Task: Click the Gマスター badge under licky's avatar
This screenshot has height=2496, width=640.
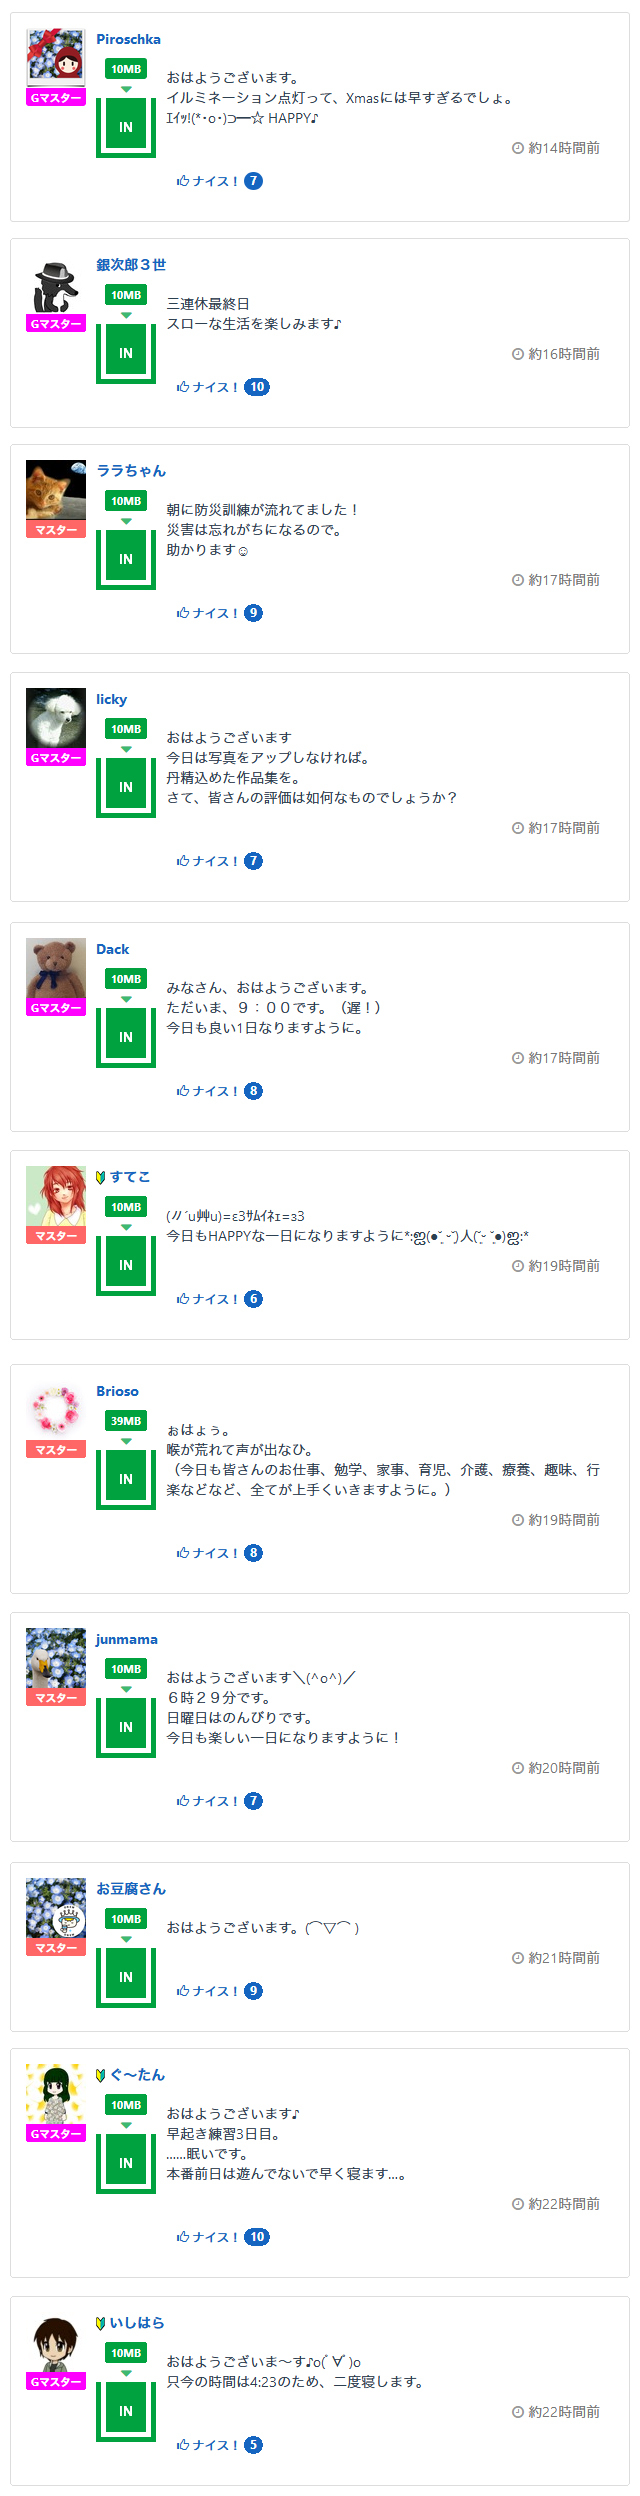Action: pos(56,758)
